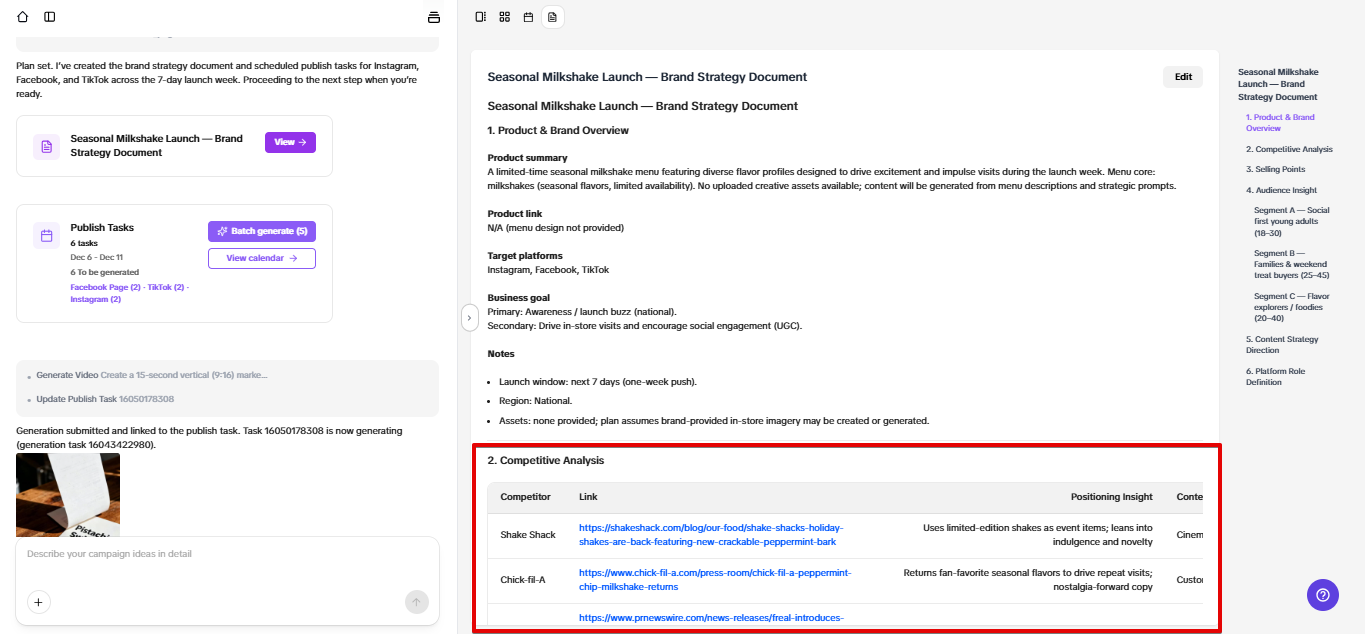Click the send arrow in the chat box
The image size is (1365, 637).
(x=416, y=602)
